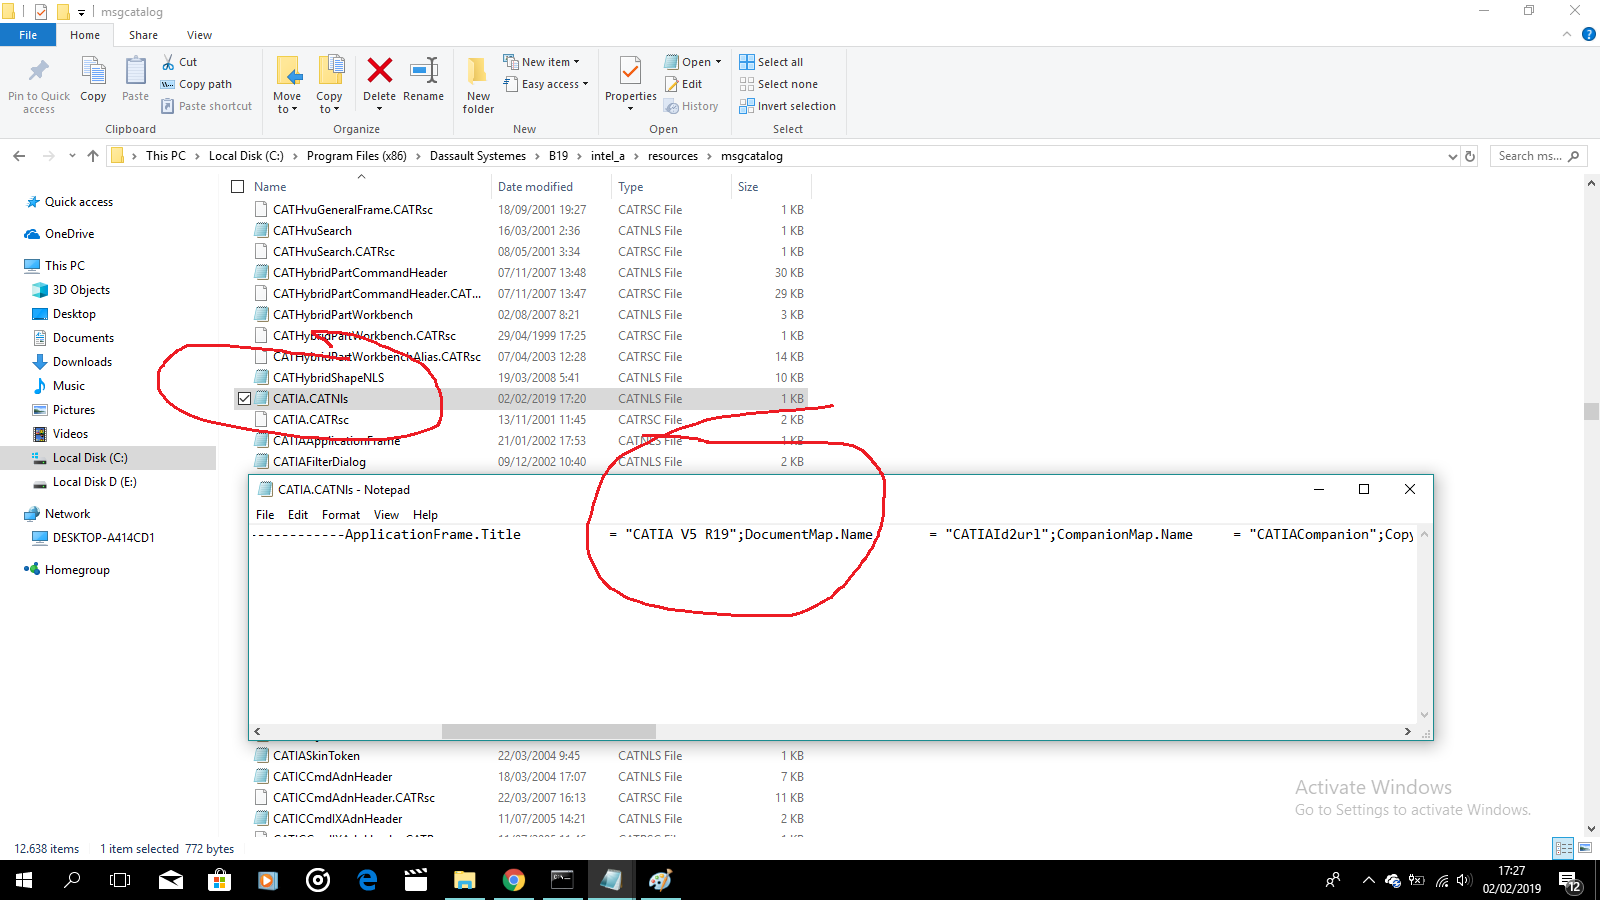Click the Date modified column header

[535, 187]
